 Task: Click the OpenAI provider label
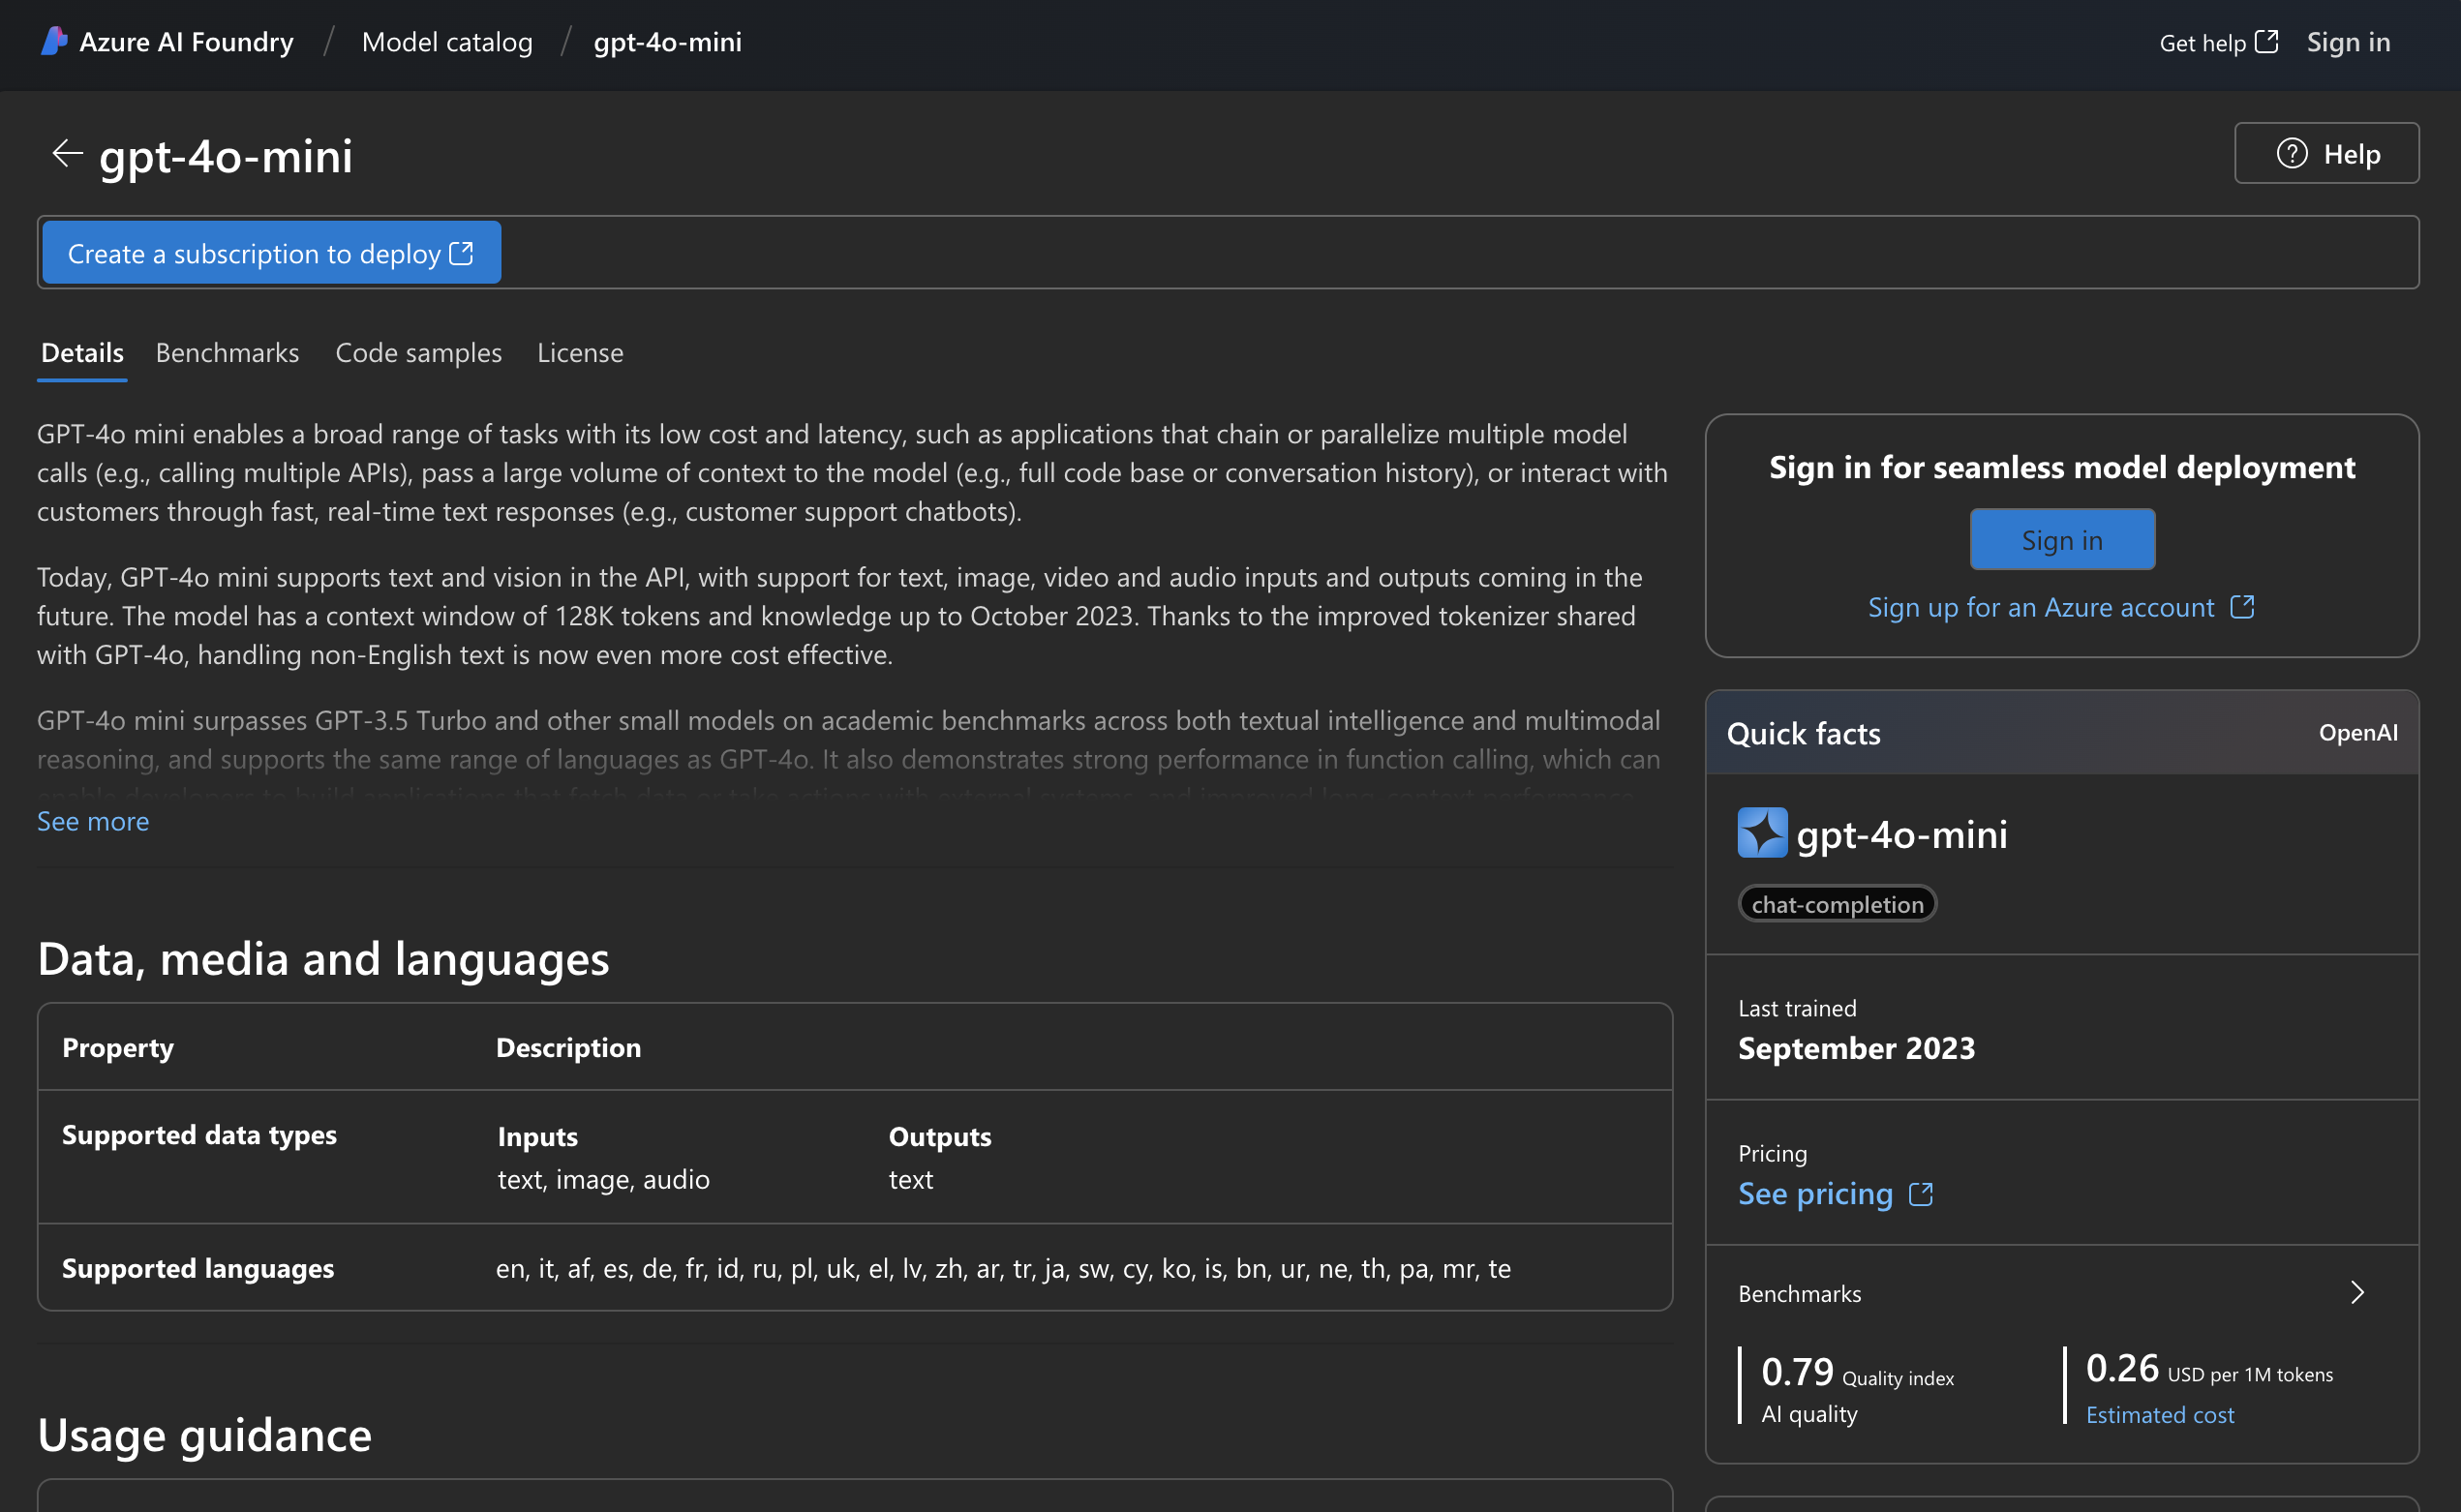click(x=2357, y=733)
